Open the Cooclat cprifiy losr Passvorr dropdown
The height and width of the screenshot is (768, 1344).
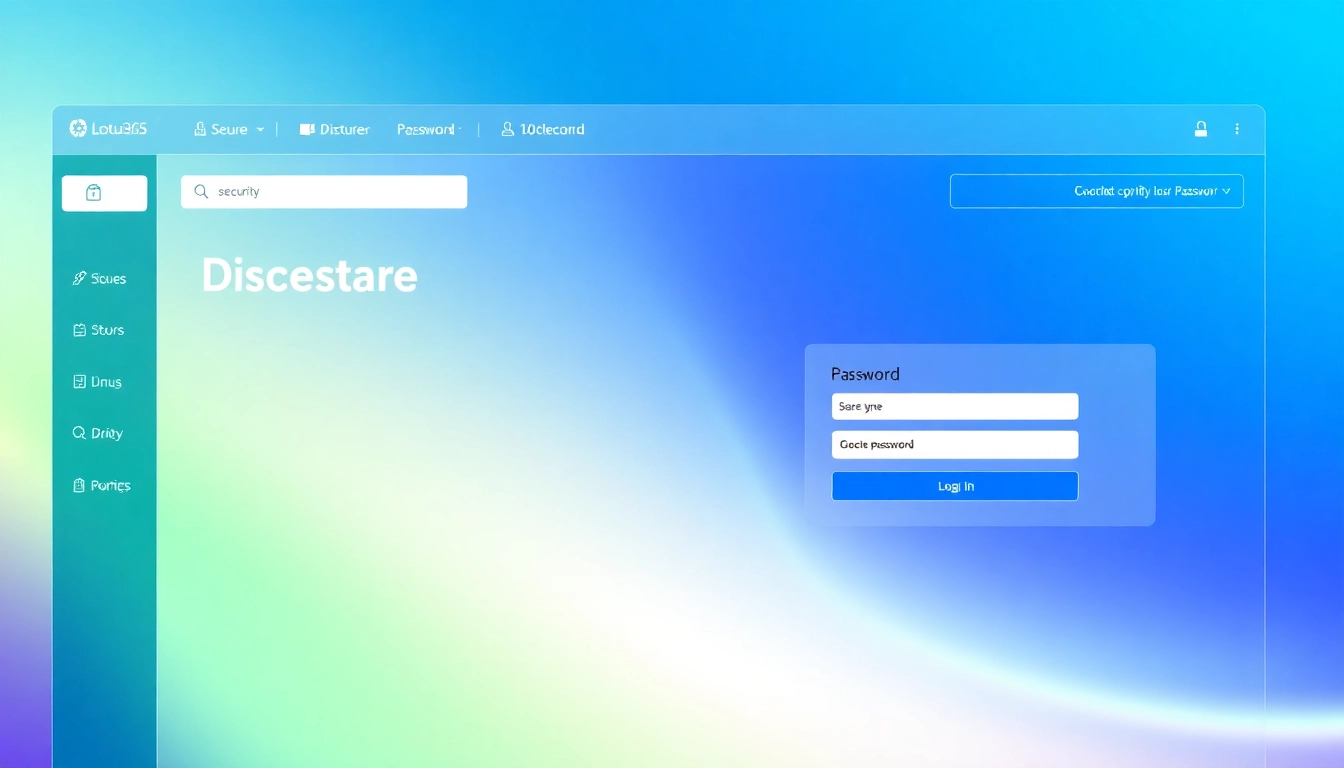pyautogui.click(x=1096, y=191)
